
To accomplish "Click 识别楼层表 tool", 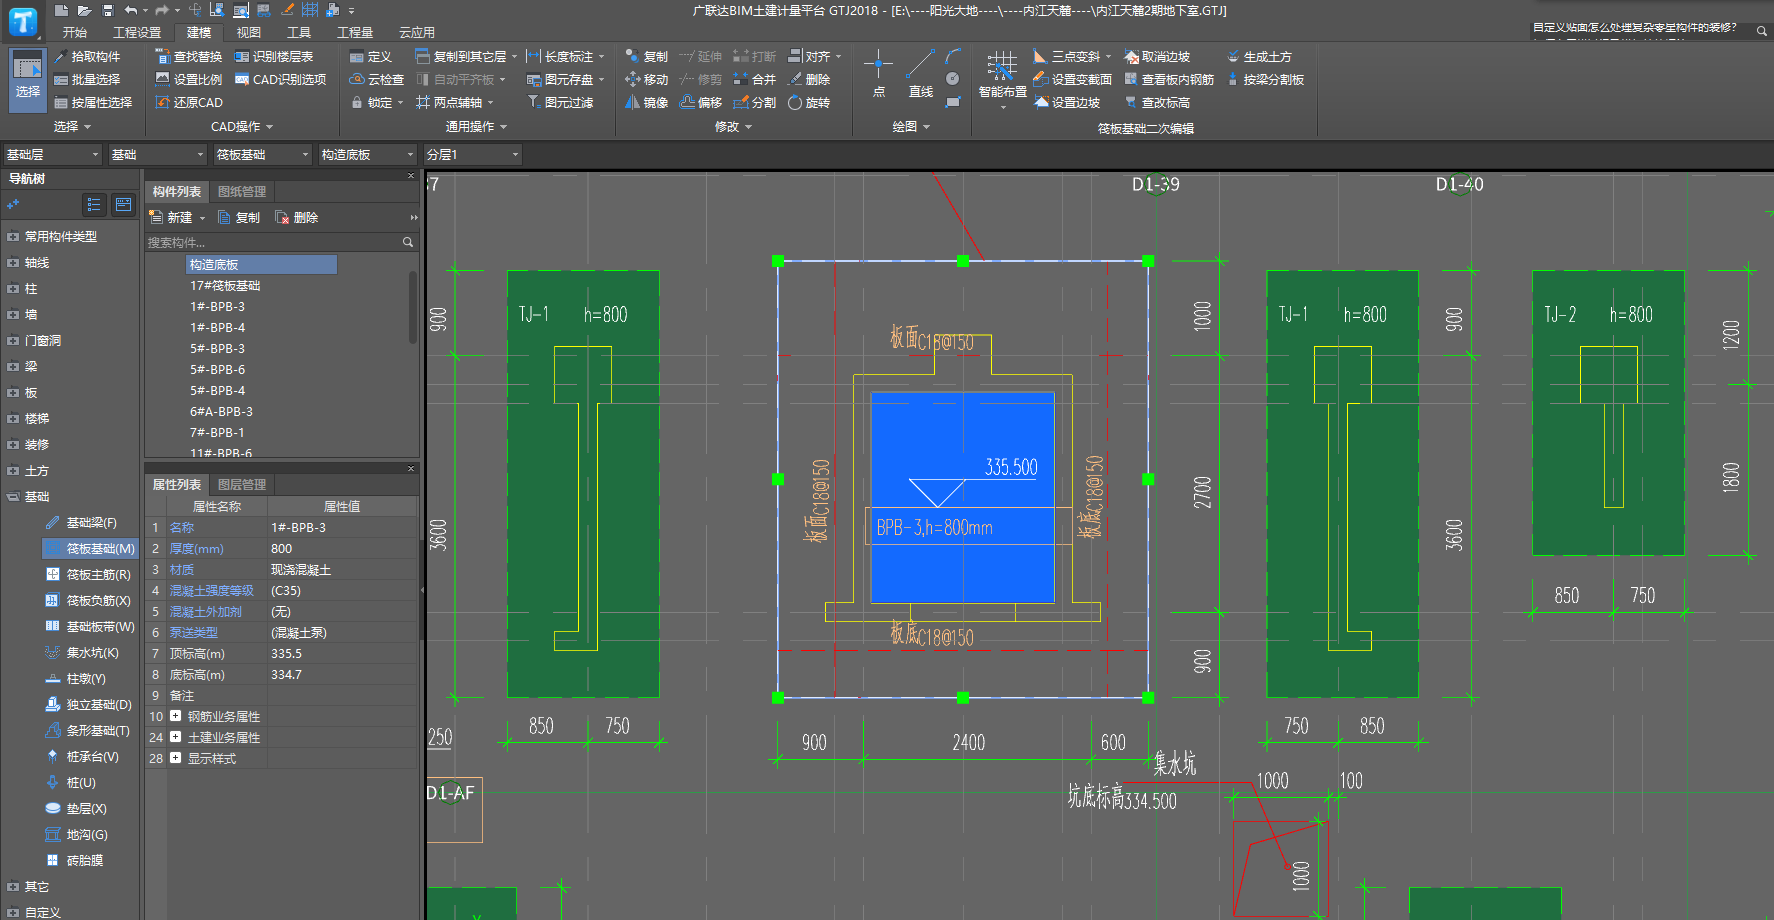I will tap(274, 57).
